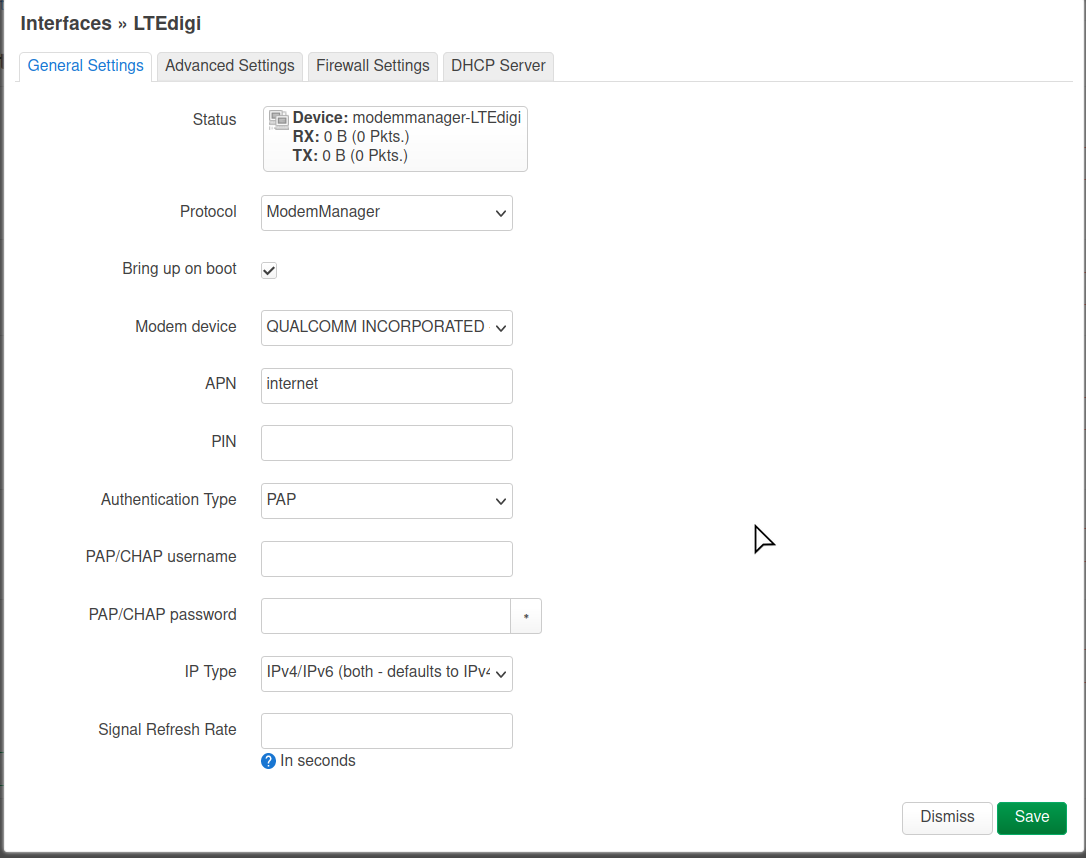Click the PAP/CHAP password field
The width and height of the screenshot is (1086, 858).
point(386,616)
